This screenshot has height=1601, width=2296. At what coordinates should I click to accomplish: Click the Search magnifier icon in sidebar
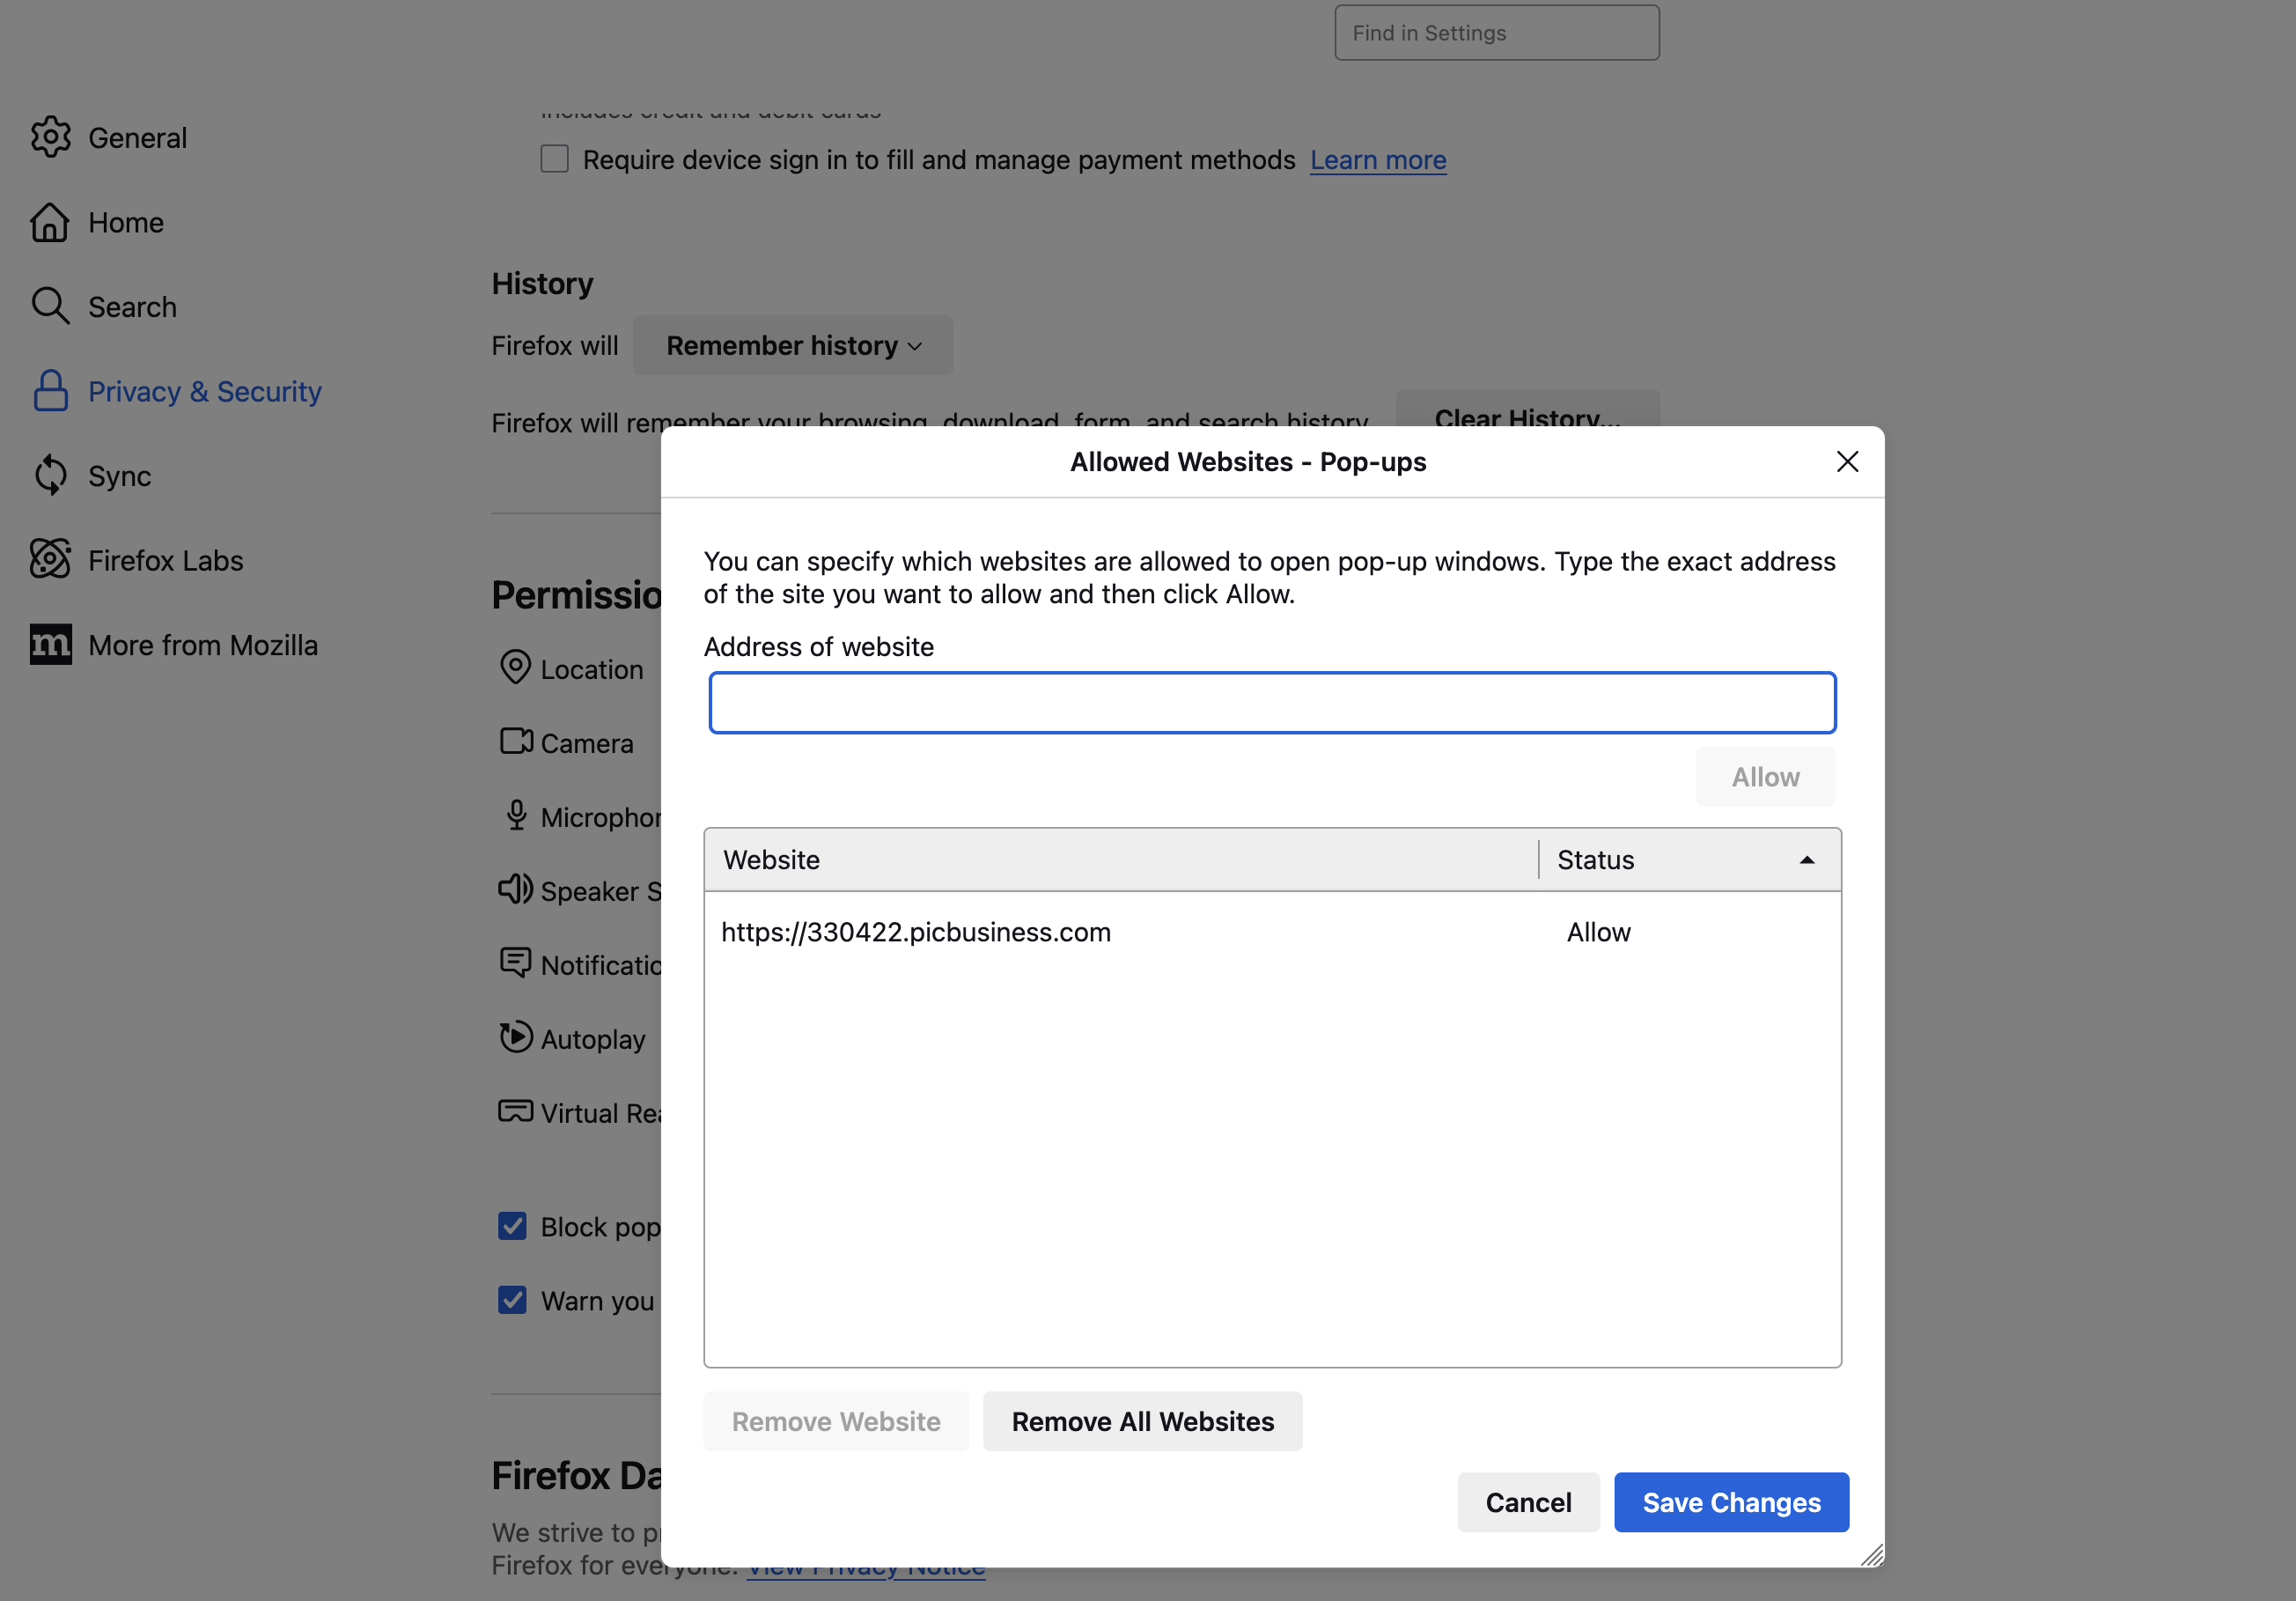tap(50, 306)
